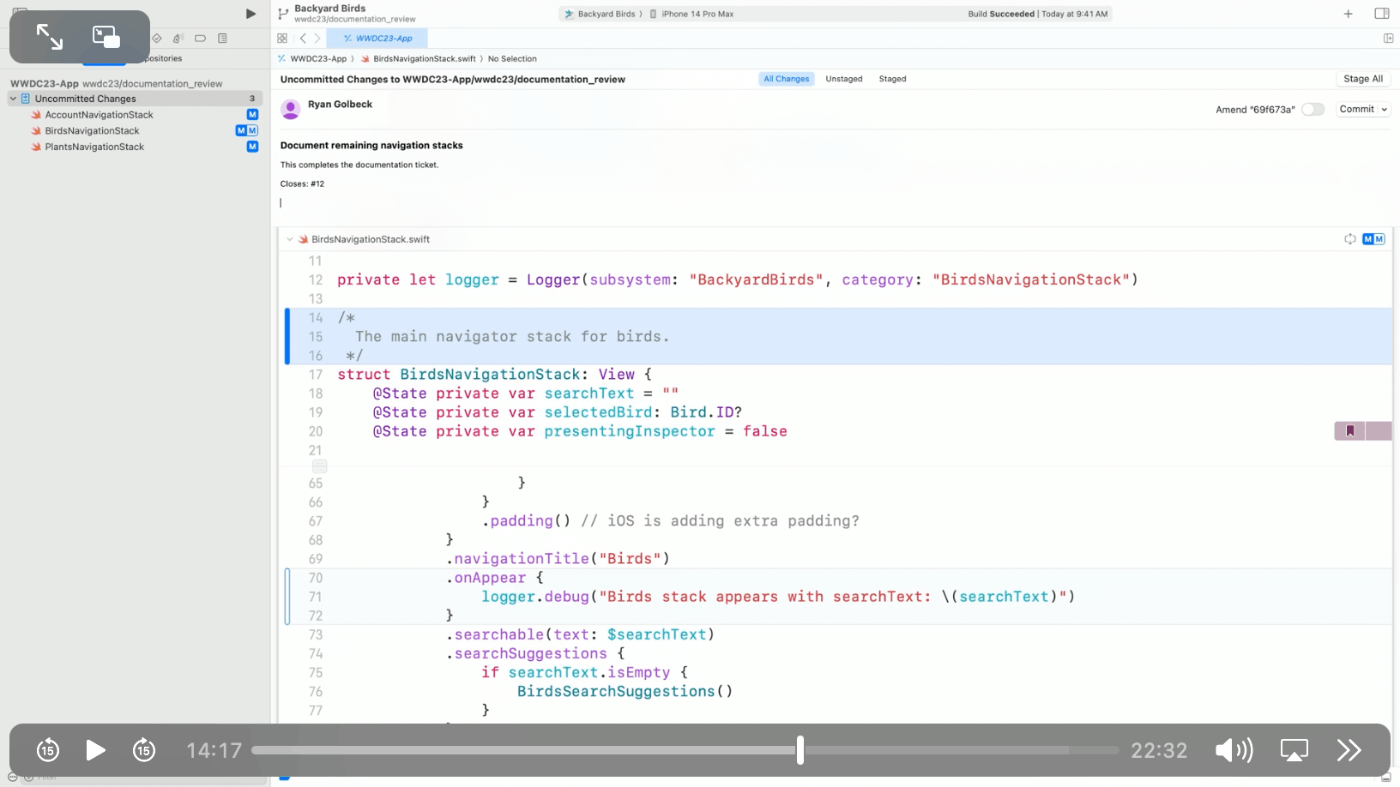
Task: Skip back 15 seconds in video
Action: point(48,750)
